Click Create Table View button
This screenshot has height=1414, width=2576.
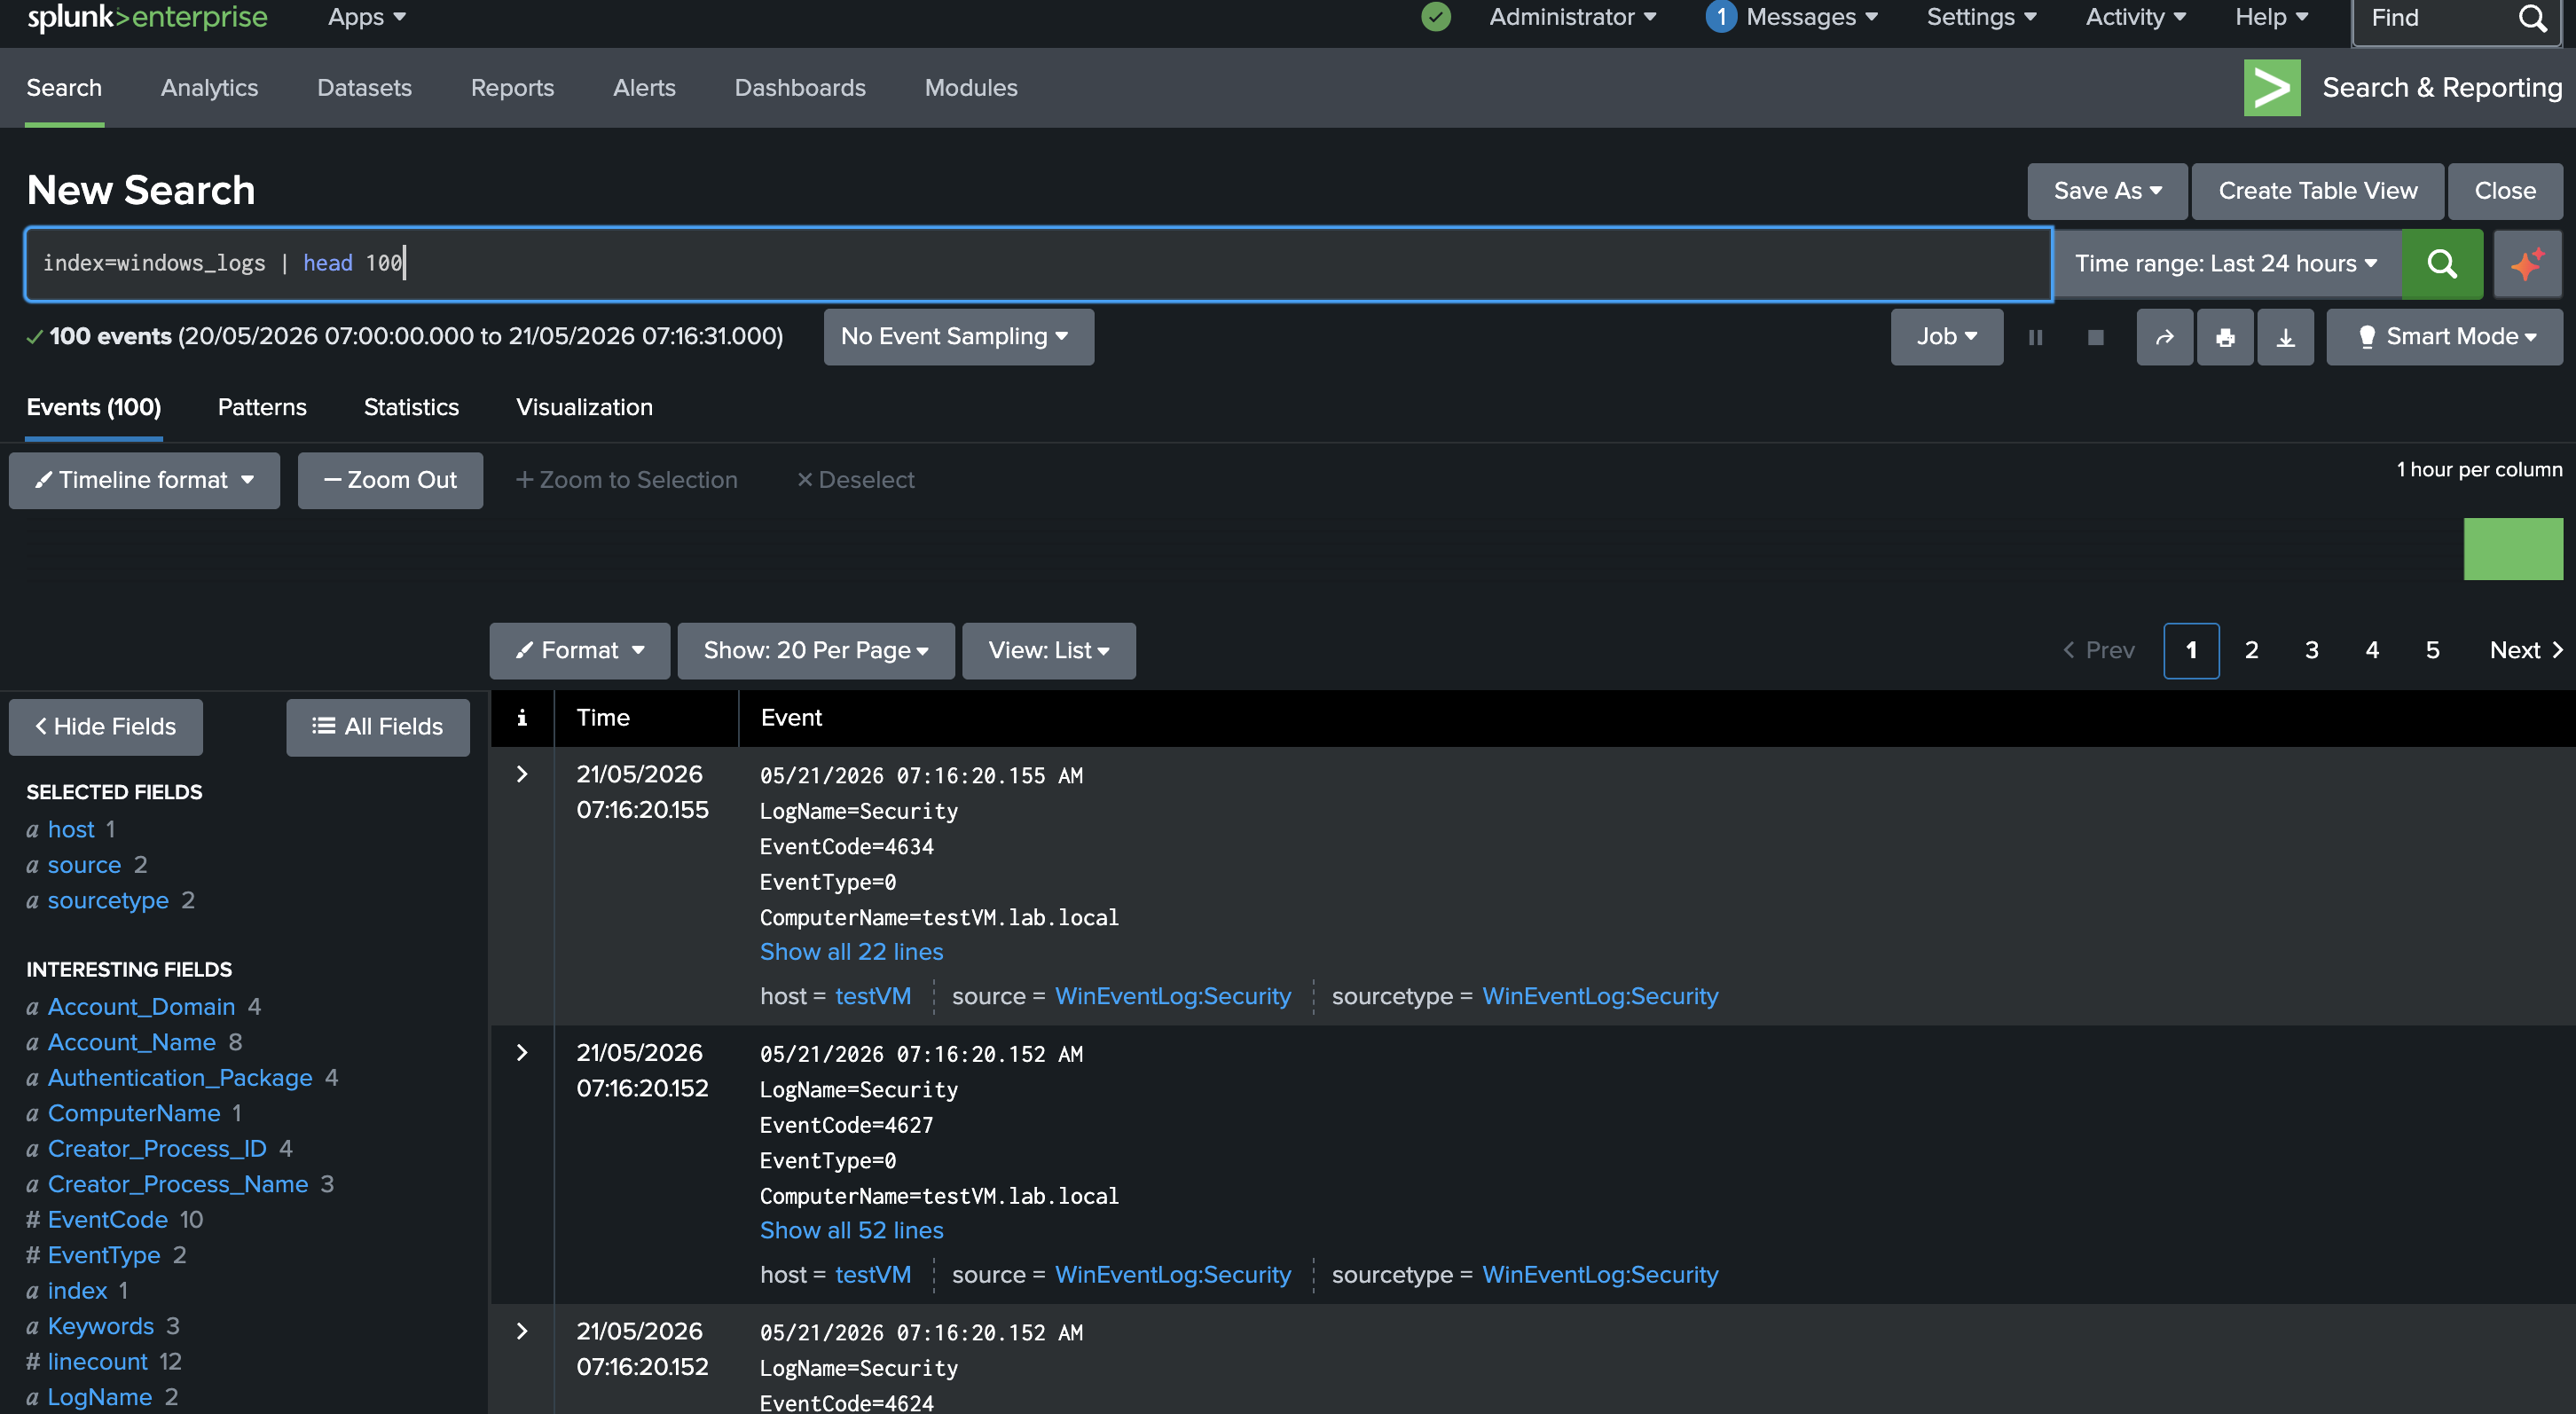(2317, 191)
